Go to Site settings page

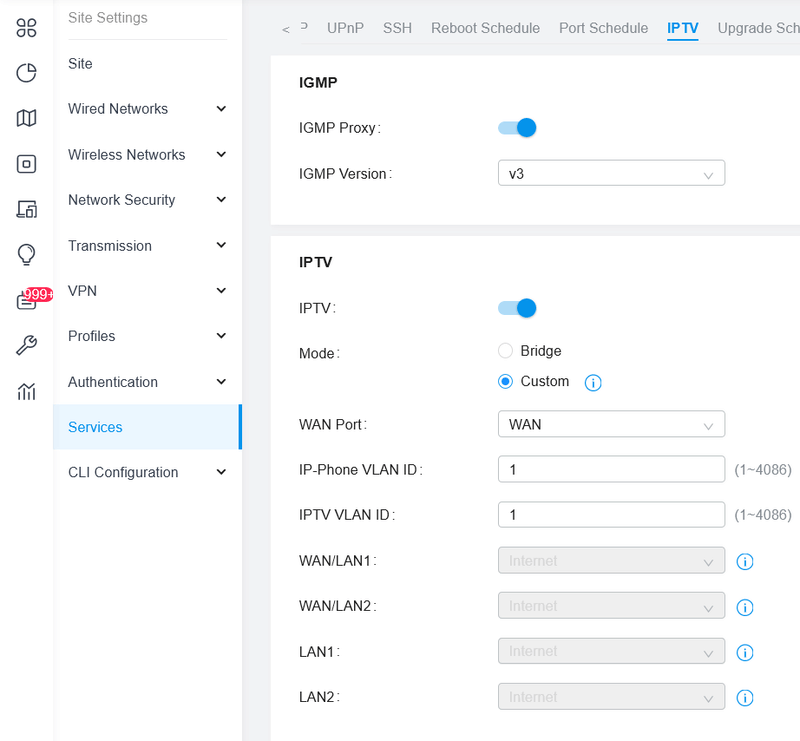tap(80, 64)
